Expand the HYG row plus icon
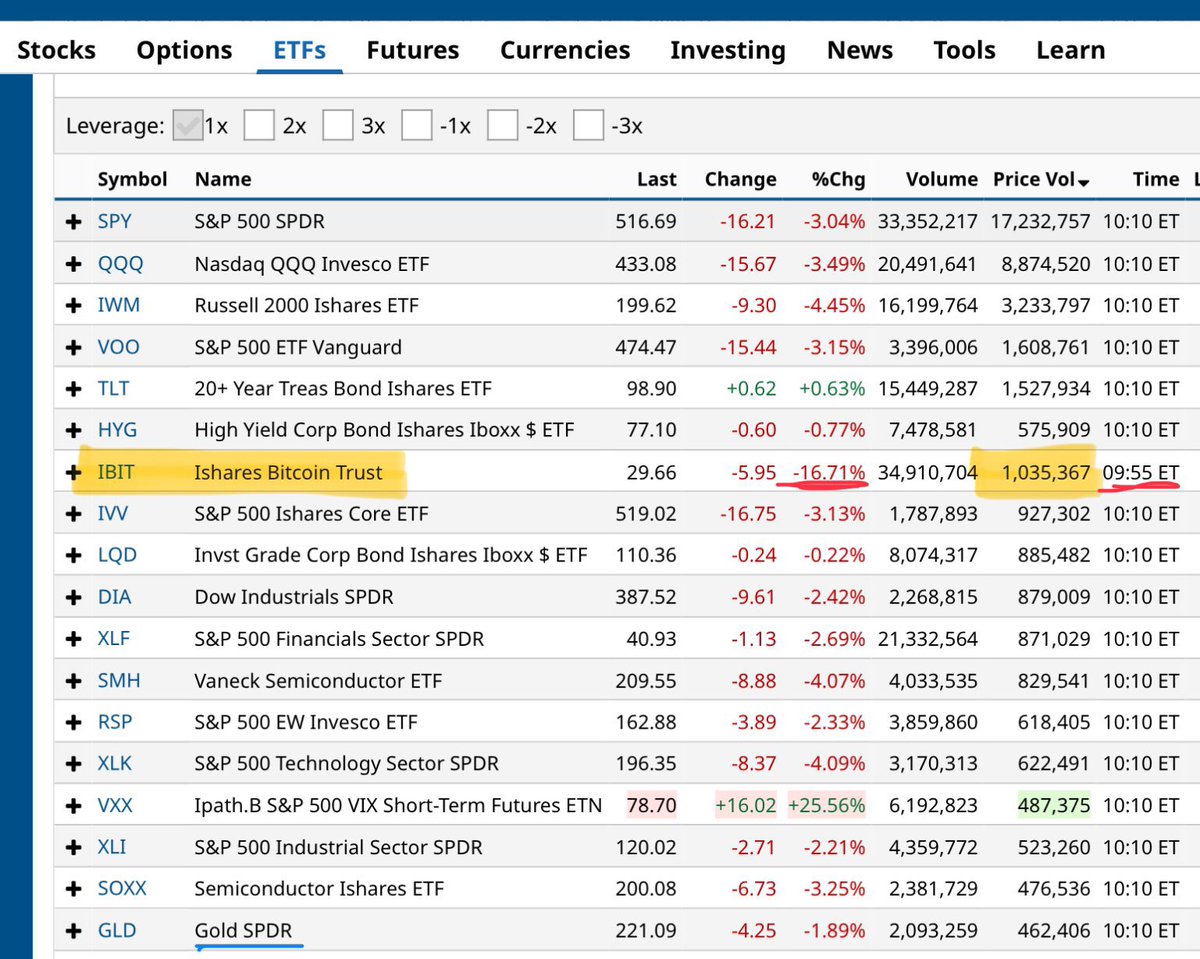 [73, 430]
